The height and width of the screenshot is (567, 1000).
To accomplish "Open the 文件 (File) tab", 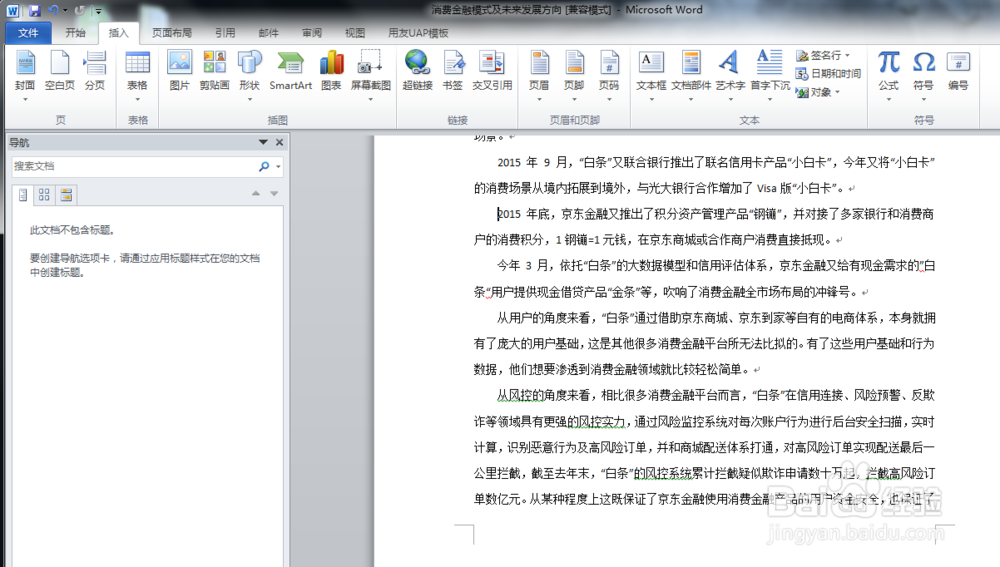I will click(x=28, y=33).
